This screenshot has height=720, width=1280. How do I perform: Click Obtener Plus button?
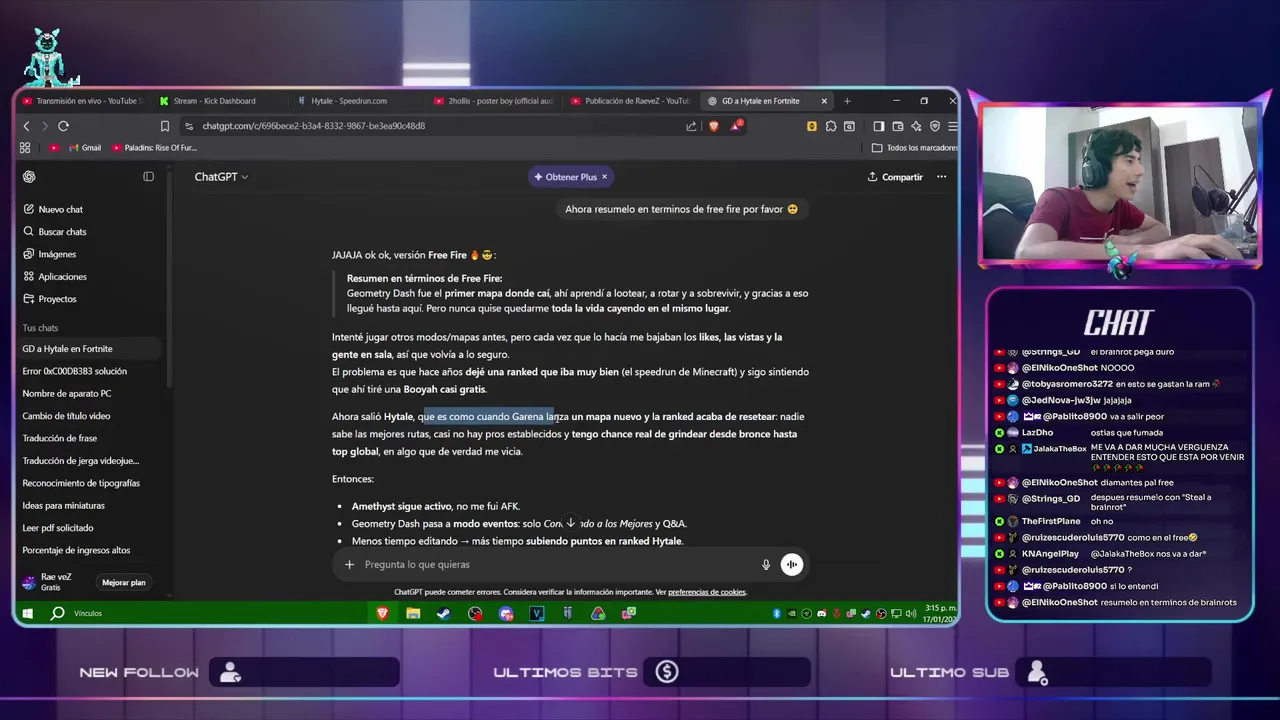tap(566, 177)
